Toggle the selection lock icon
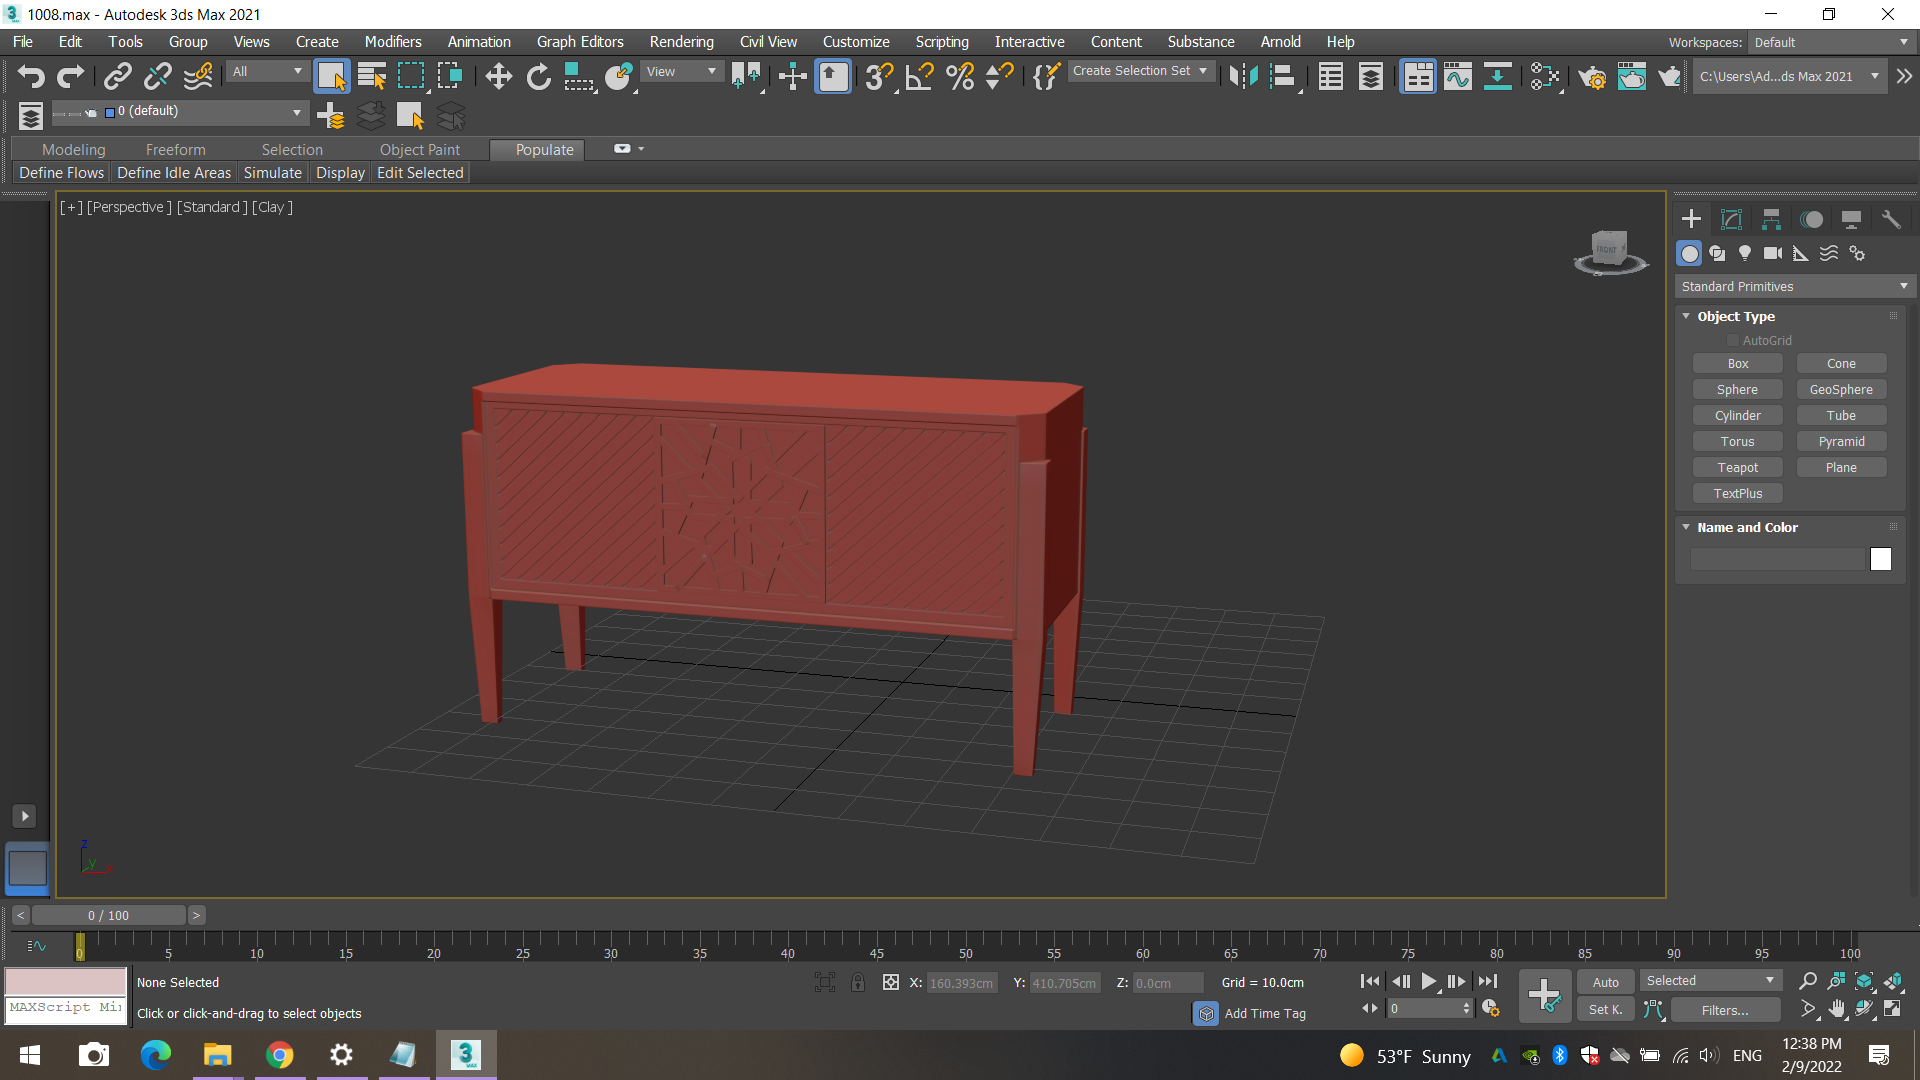The image size is (1920, 1080). (858, 983)
